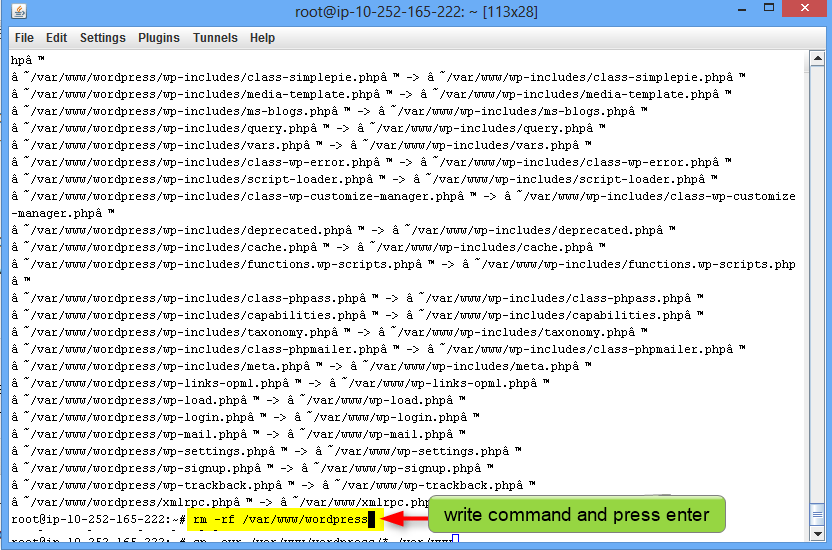Click the /var/www/wordpress/wp-includes/vars.php line

coord(301,145)
